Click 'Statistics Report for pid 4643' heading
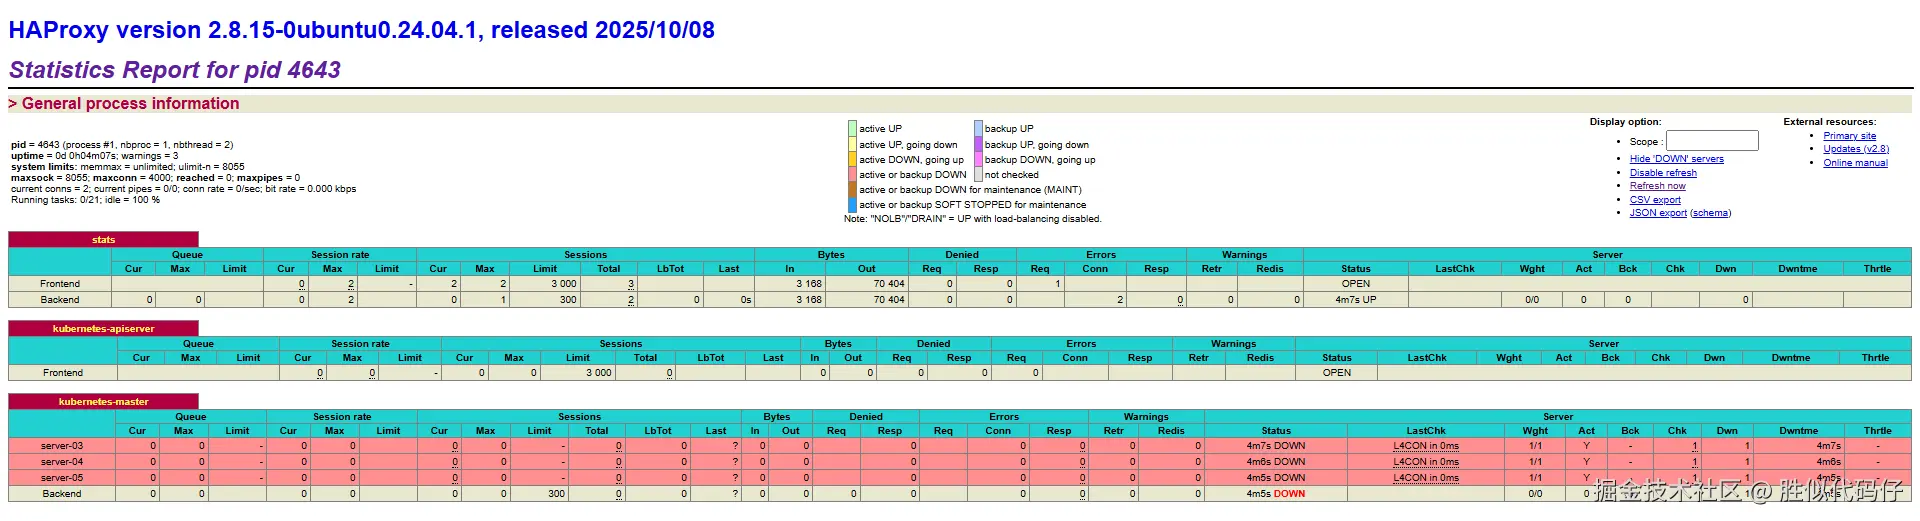Viewport: 1920px width, 521px height. pos(175,70)
